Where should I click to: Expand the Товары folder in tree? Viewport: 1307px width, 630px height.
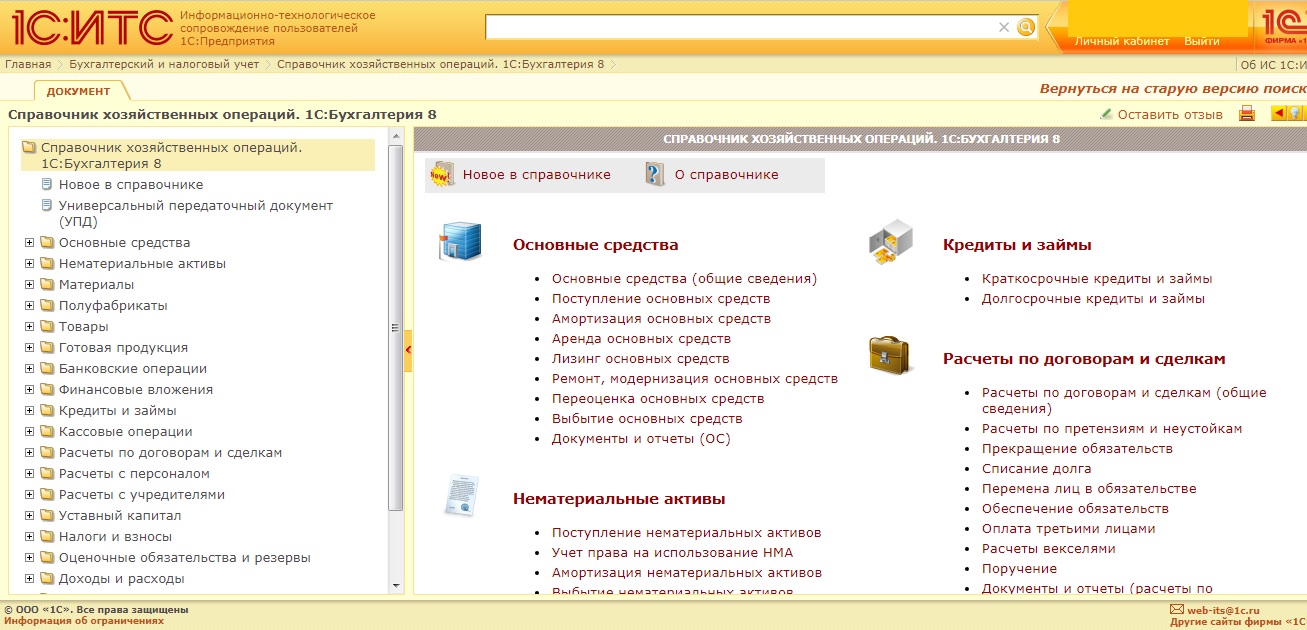coord(29,327)
